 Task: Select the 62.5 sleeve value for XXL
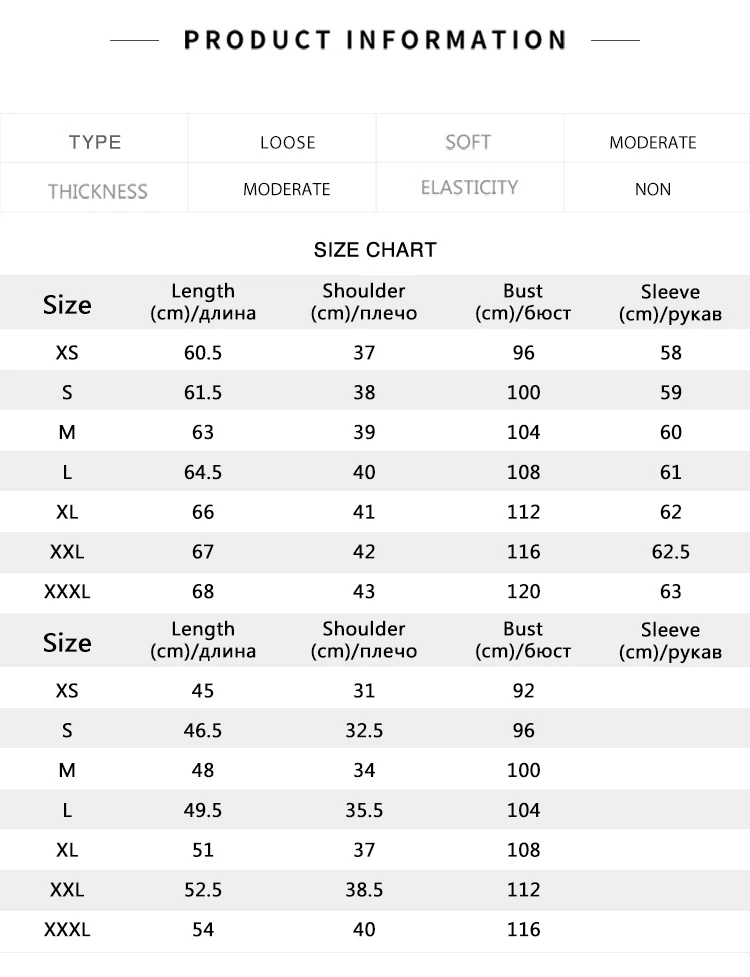(x=671, y=552)
